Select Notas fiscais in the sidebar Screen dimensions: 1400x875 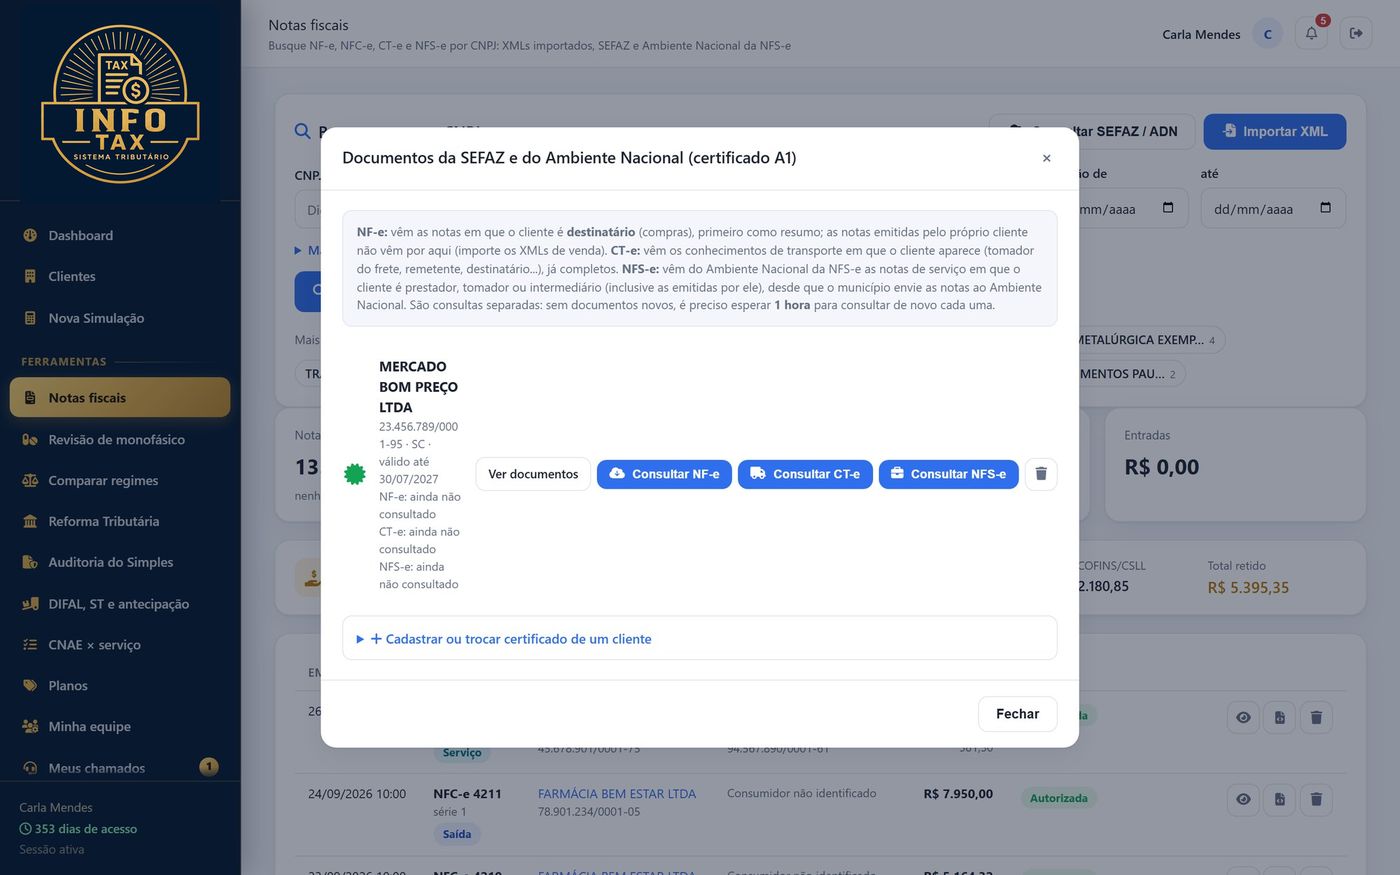pos(120,397)
